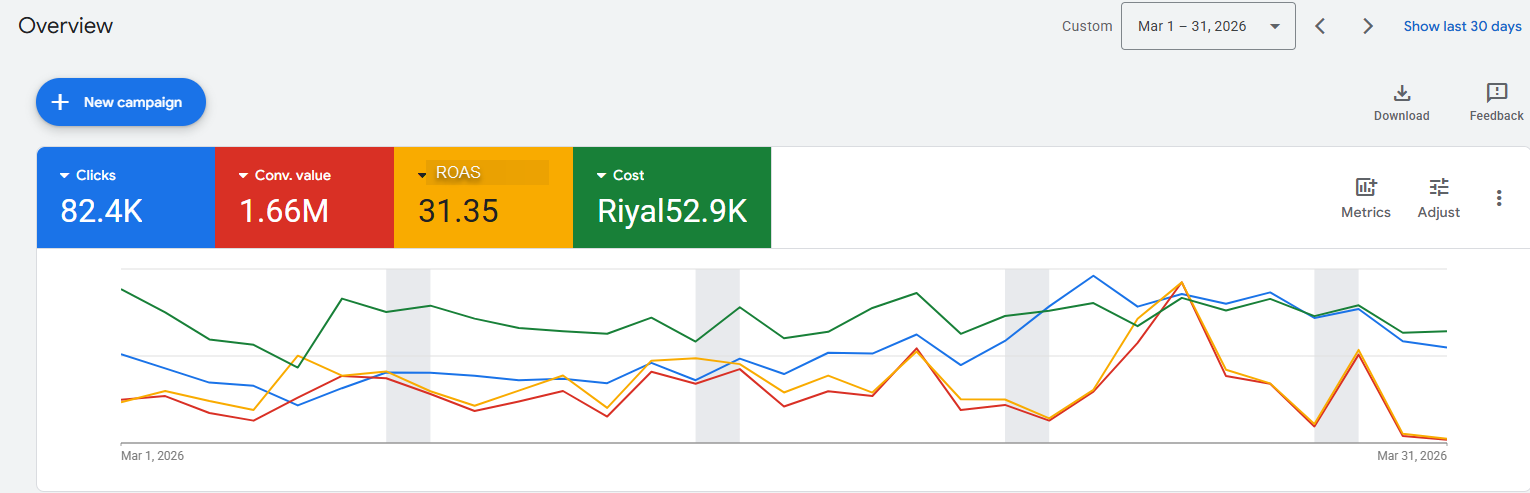Viewport: 1530px width, 493px height.
Task: Click the Overview page heading
Action: point(66,26)
